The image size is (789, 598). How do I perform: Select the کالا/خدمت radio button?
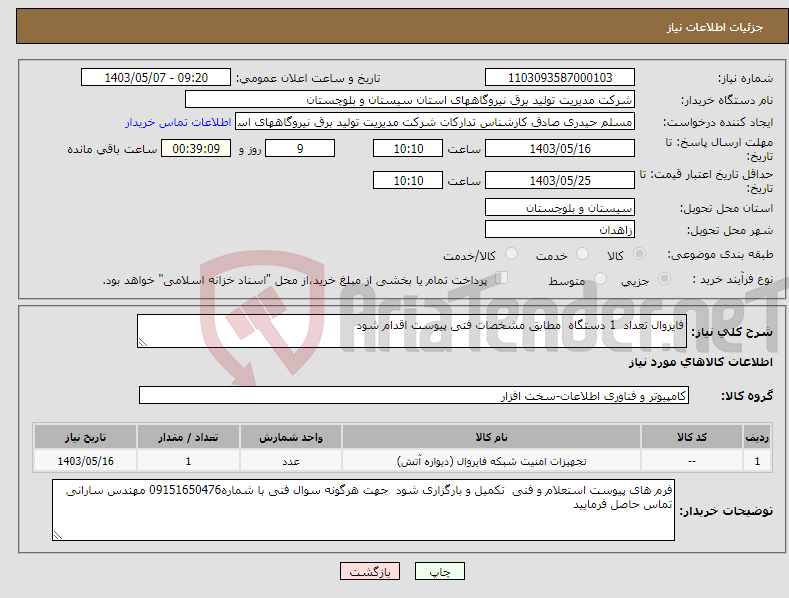pyautogui.click(x=511, y=254)
